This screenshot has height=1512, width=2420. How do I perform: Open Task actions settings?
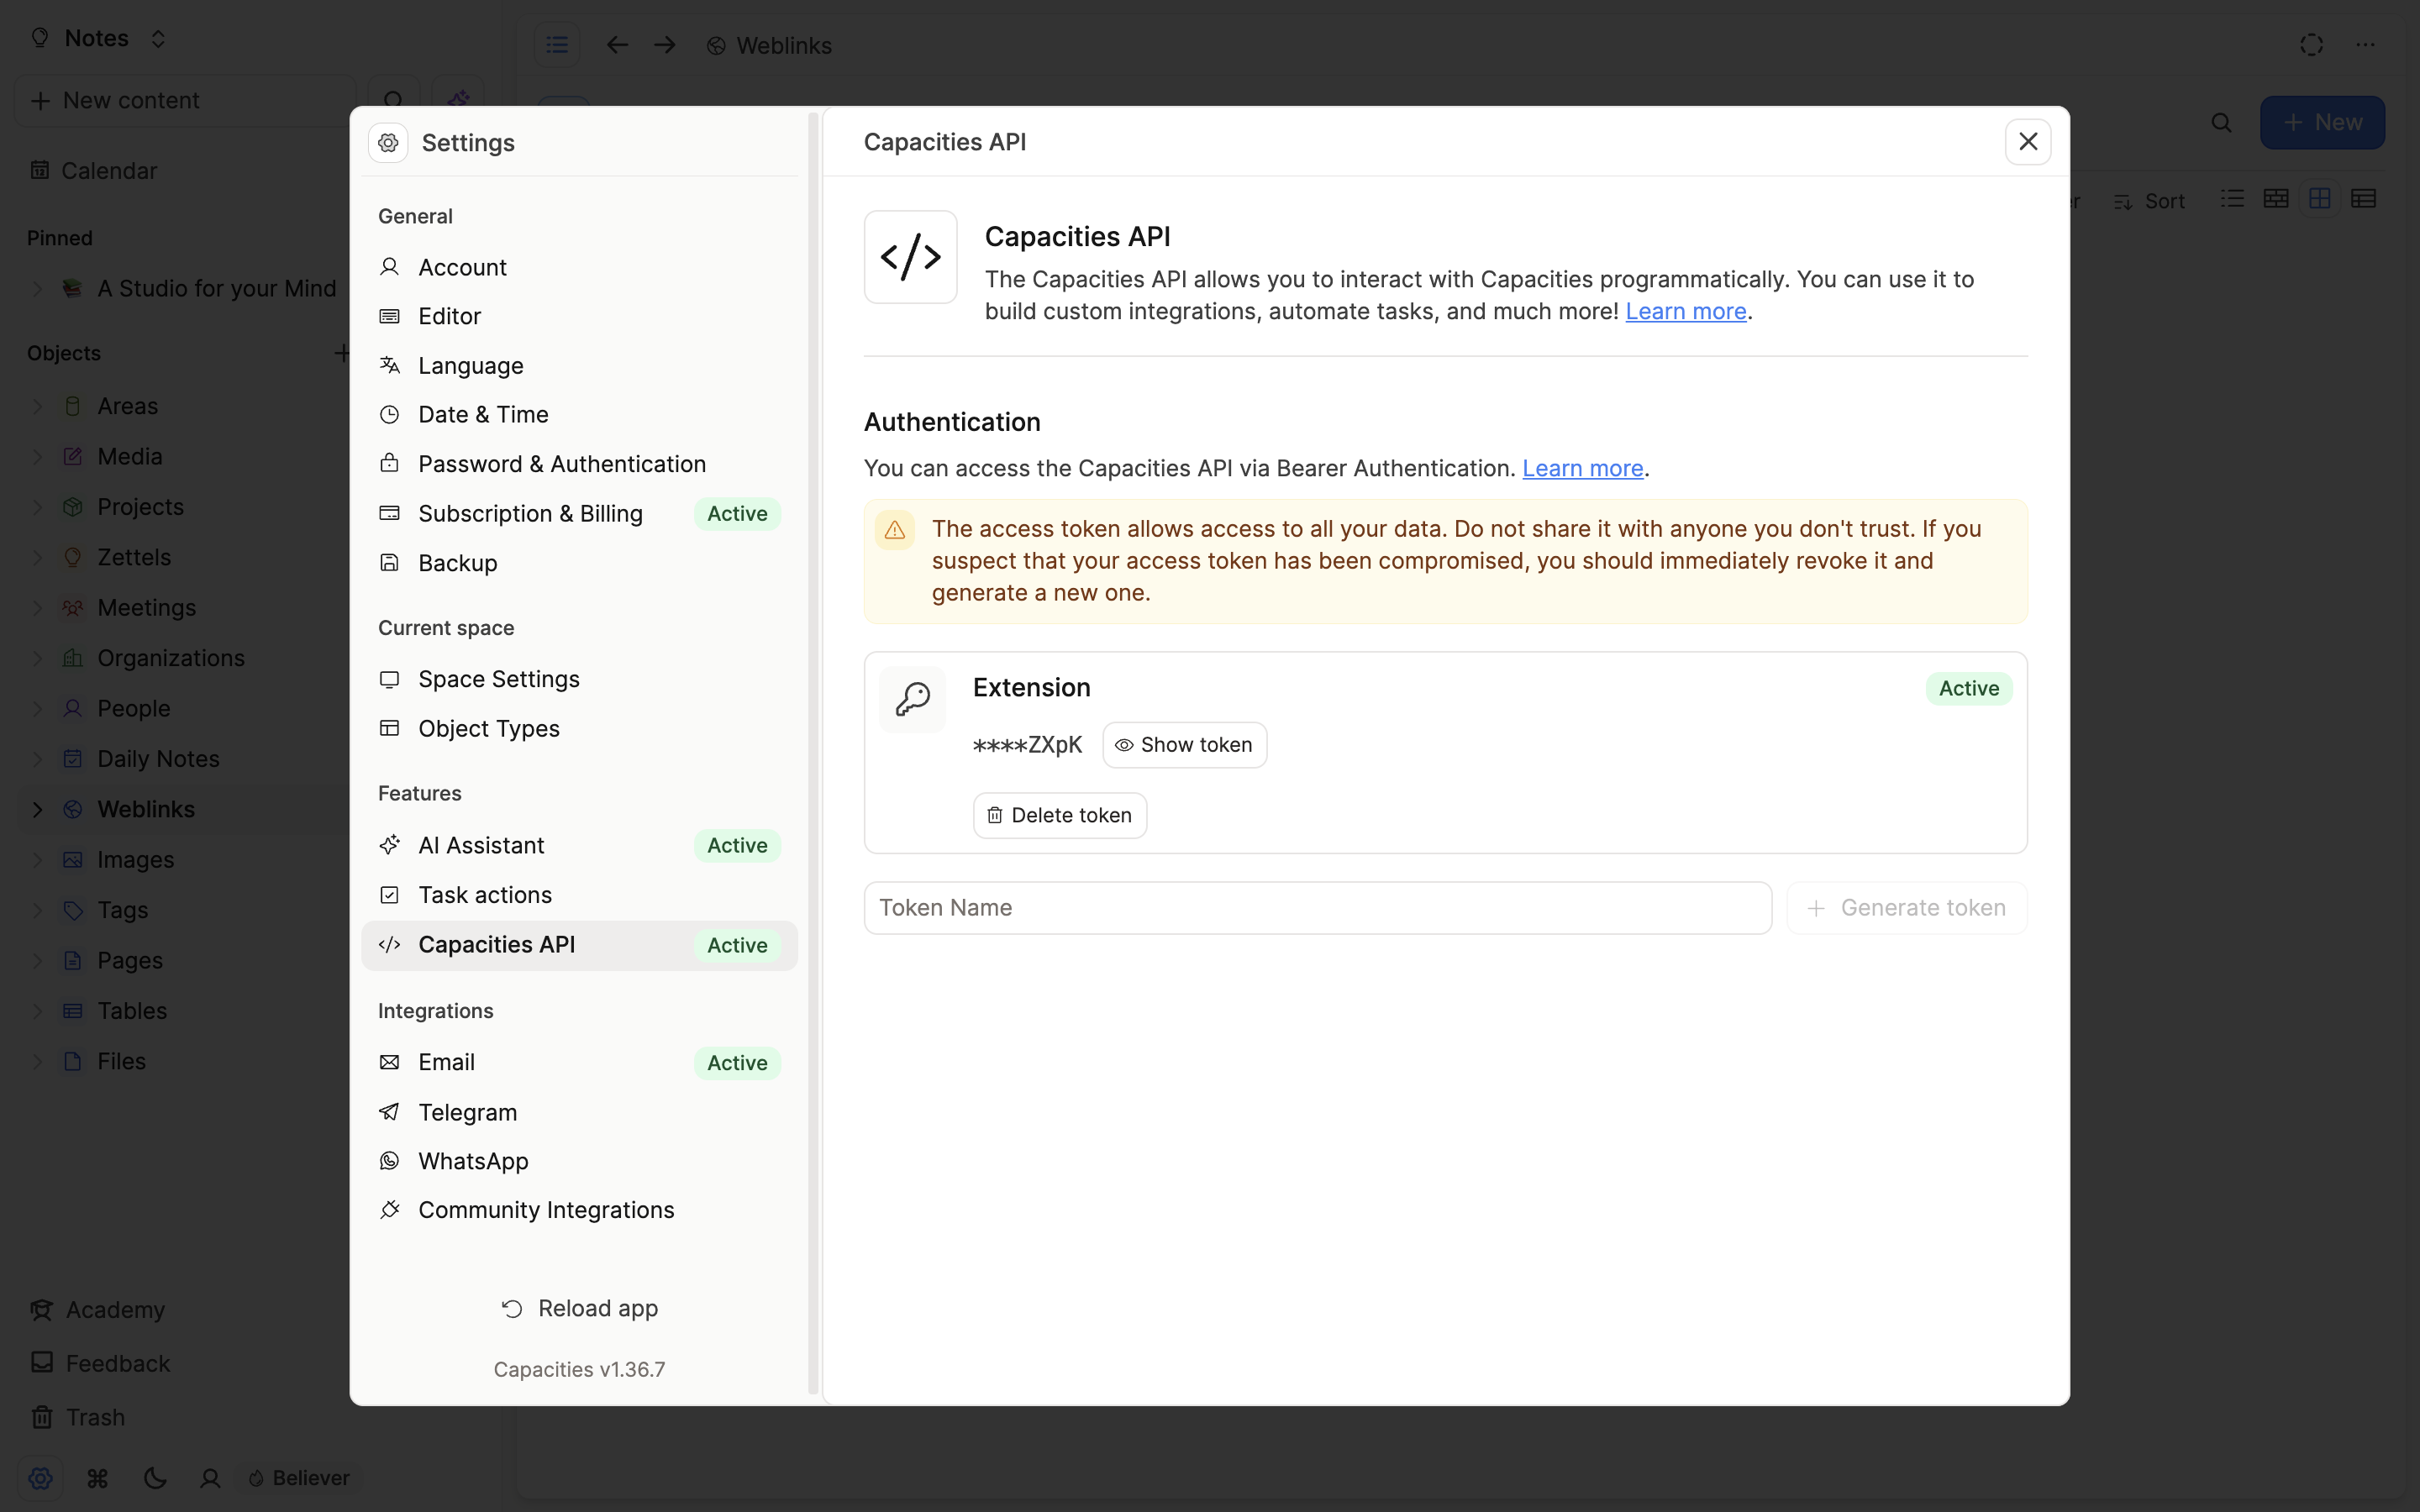pyautogui.click(x=579, y=895)
